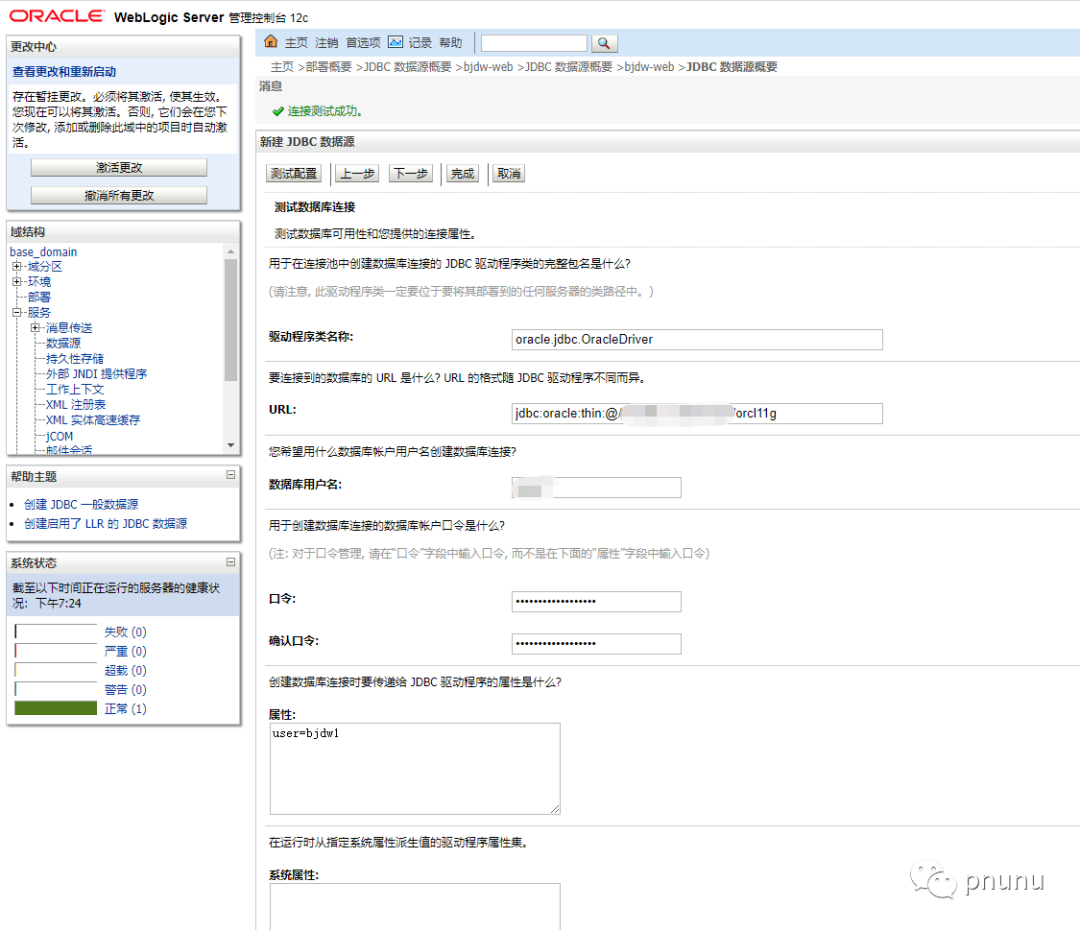Select XML 注册表 tree item
The image size is (1080, 930).
tap(76, 404)
